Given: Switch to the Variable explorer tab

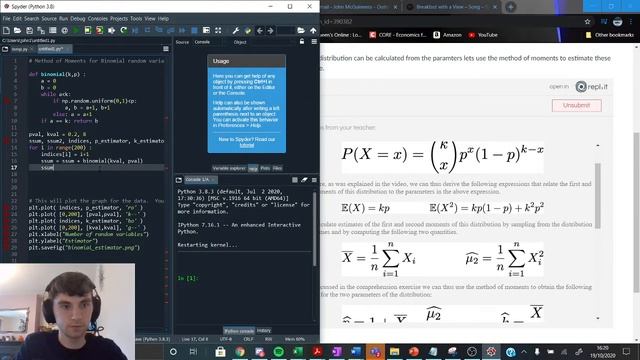Looking at the screenshot, I should (229, 168).
